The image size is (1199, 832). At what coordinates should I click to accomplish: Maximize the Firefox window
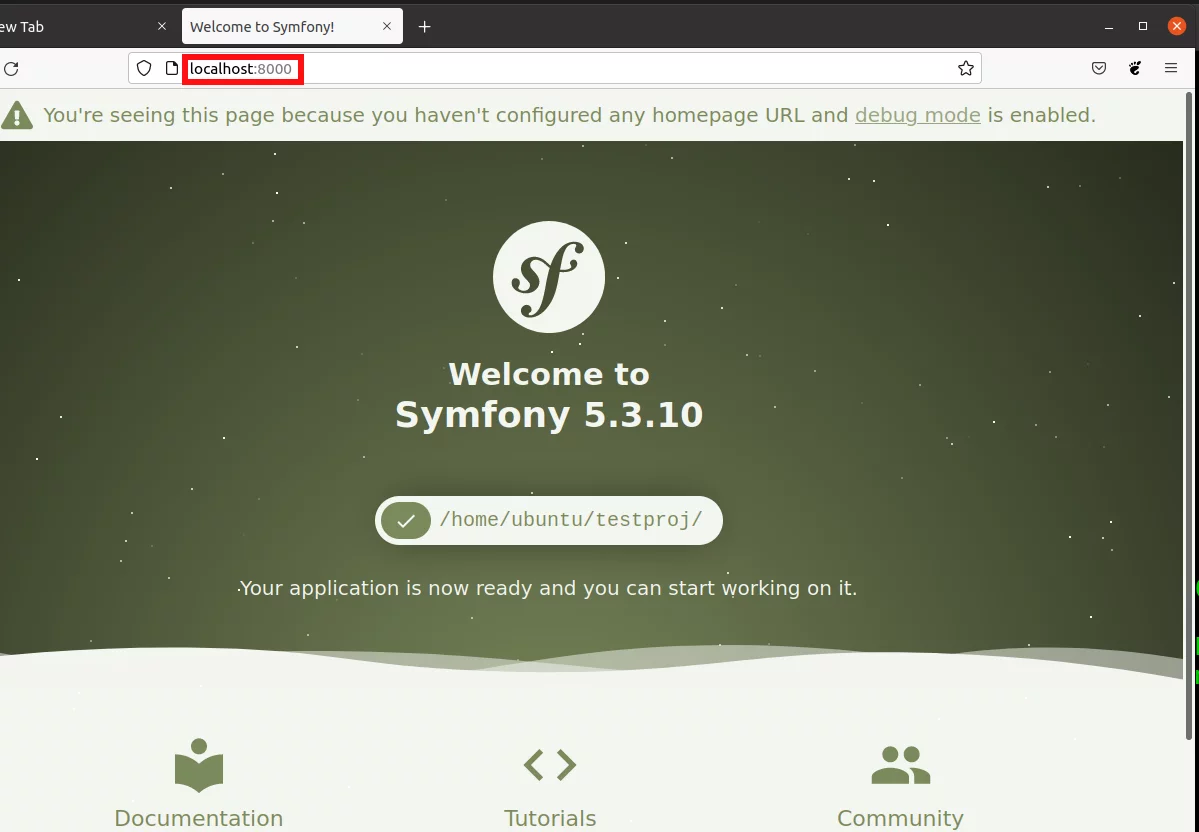(x=1143, y=26)
